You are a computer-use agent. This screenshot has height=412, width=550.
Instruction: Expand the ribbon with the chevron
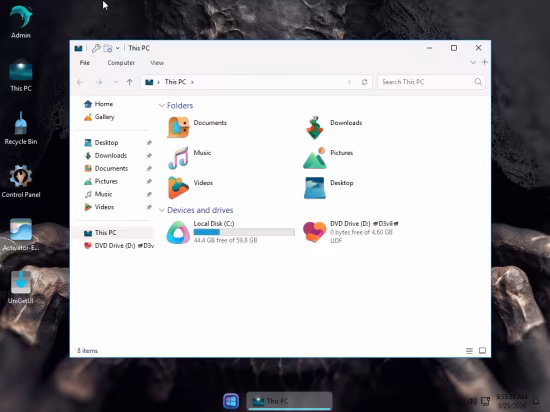(x=473, y=62)
